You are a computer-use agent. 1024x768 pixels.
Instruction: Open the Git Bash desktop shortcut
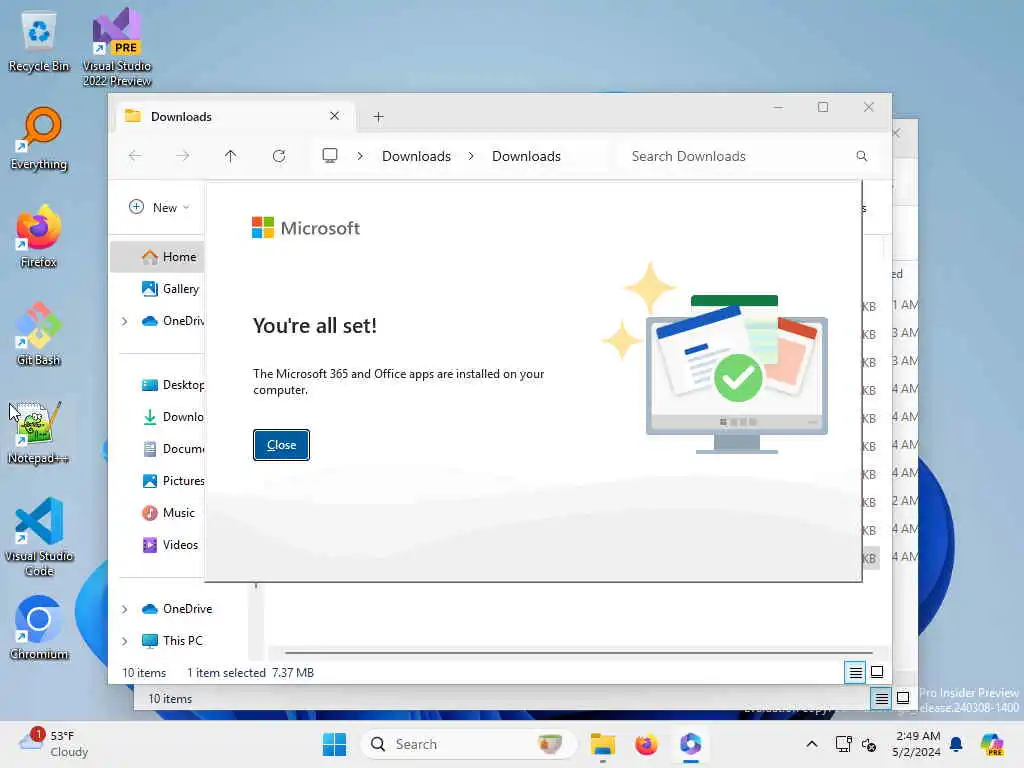pos(39,334)
